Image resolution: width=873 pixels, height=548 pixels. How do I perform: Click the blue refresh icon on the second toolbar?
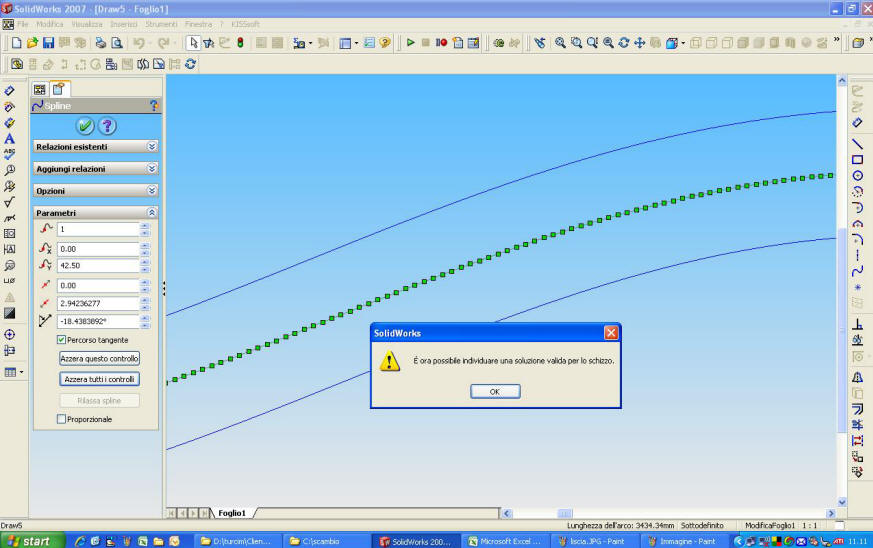click(190, 64)
